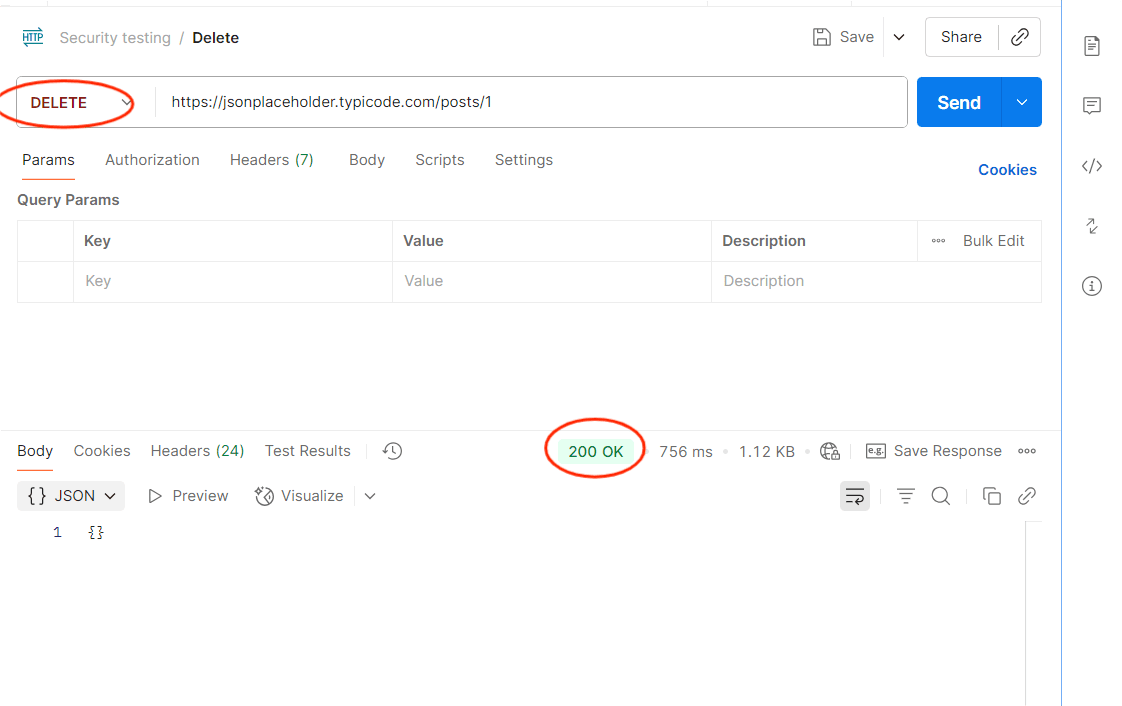View SSL/network details via globe icon
Screen dimensions: 1122x706
point(829,451)
